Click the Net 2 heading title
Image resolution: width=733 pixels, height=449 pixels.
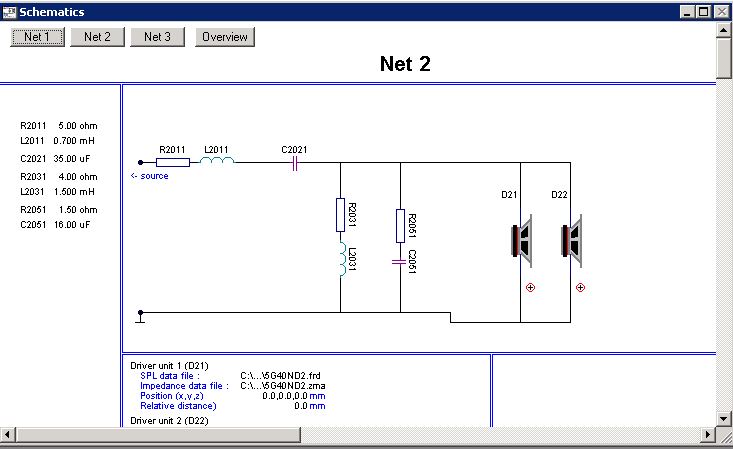[x=405, y=64]
